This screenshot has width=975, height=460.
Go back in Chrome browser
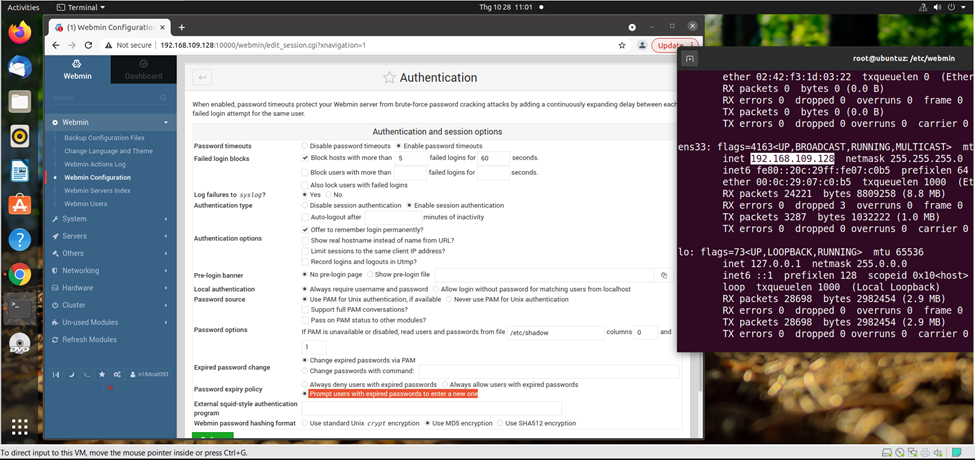pyautogui.click(x=56, y=45)
